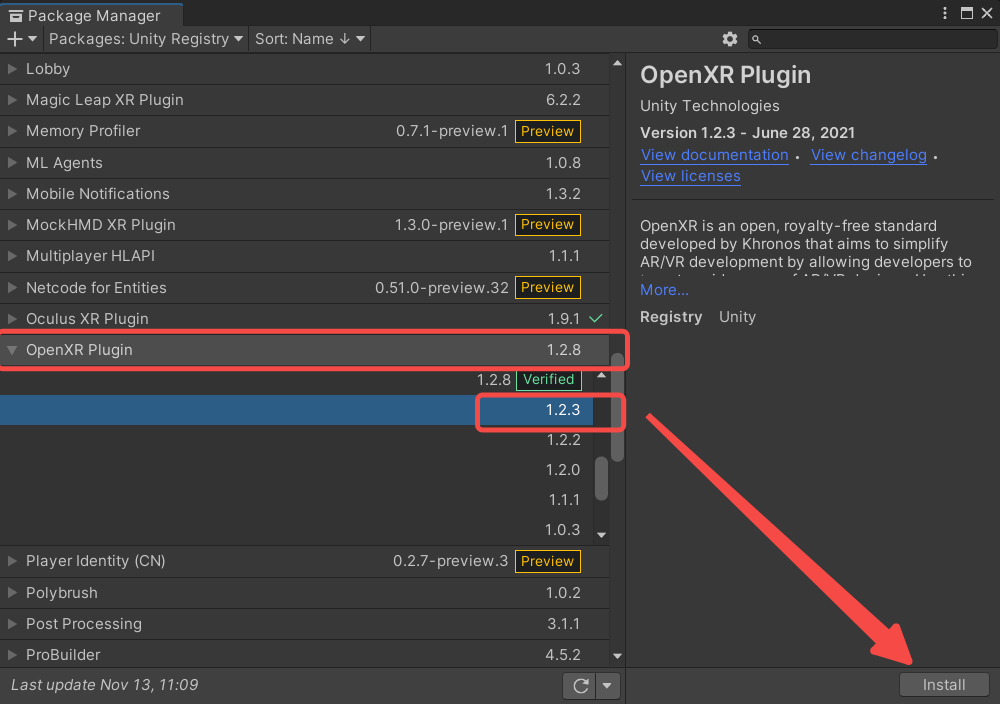
Task: Select OpenXR version 1.2.0
Action: [x=297, y=470]
